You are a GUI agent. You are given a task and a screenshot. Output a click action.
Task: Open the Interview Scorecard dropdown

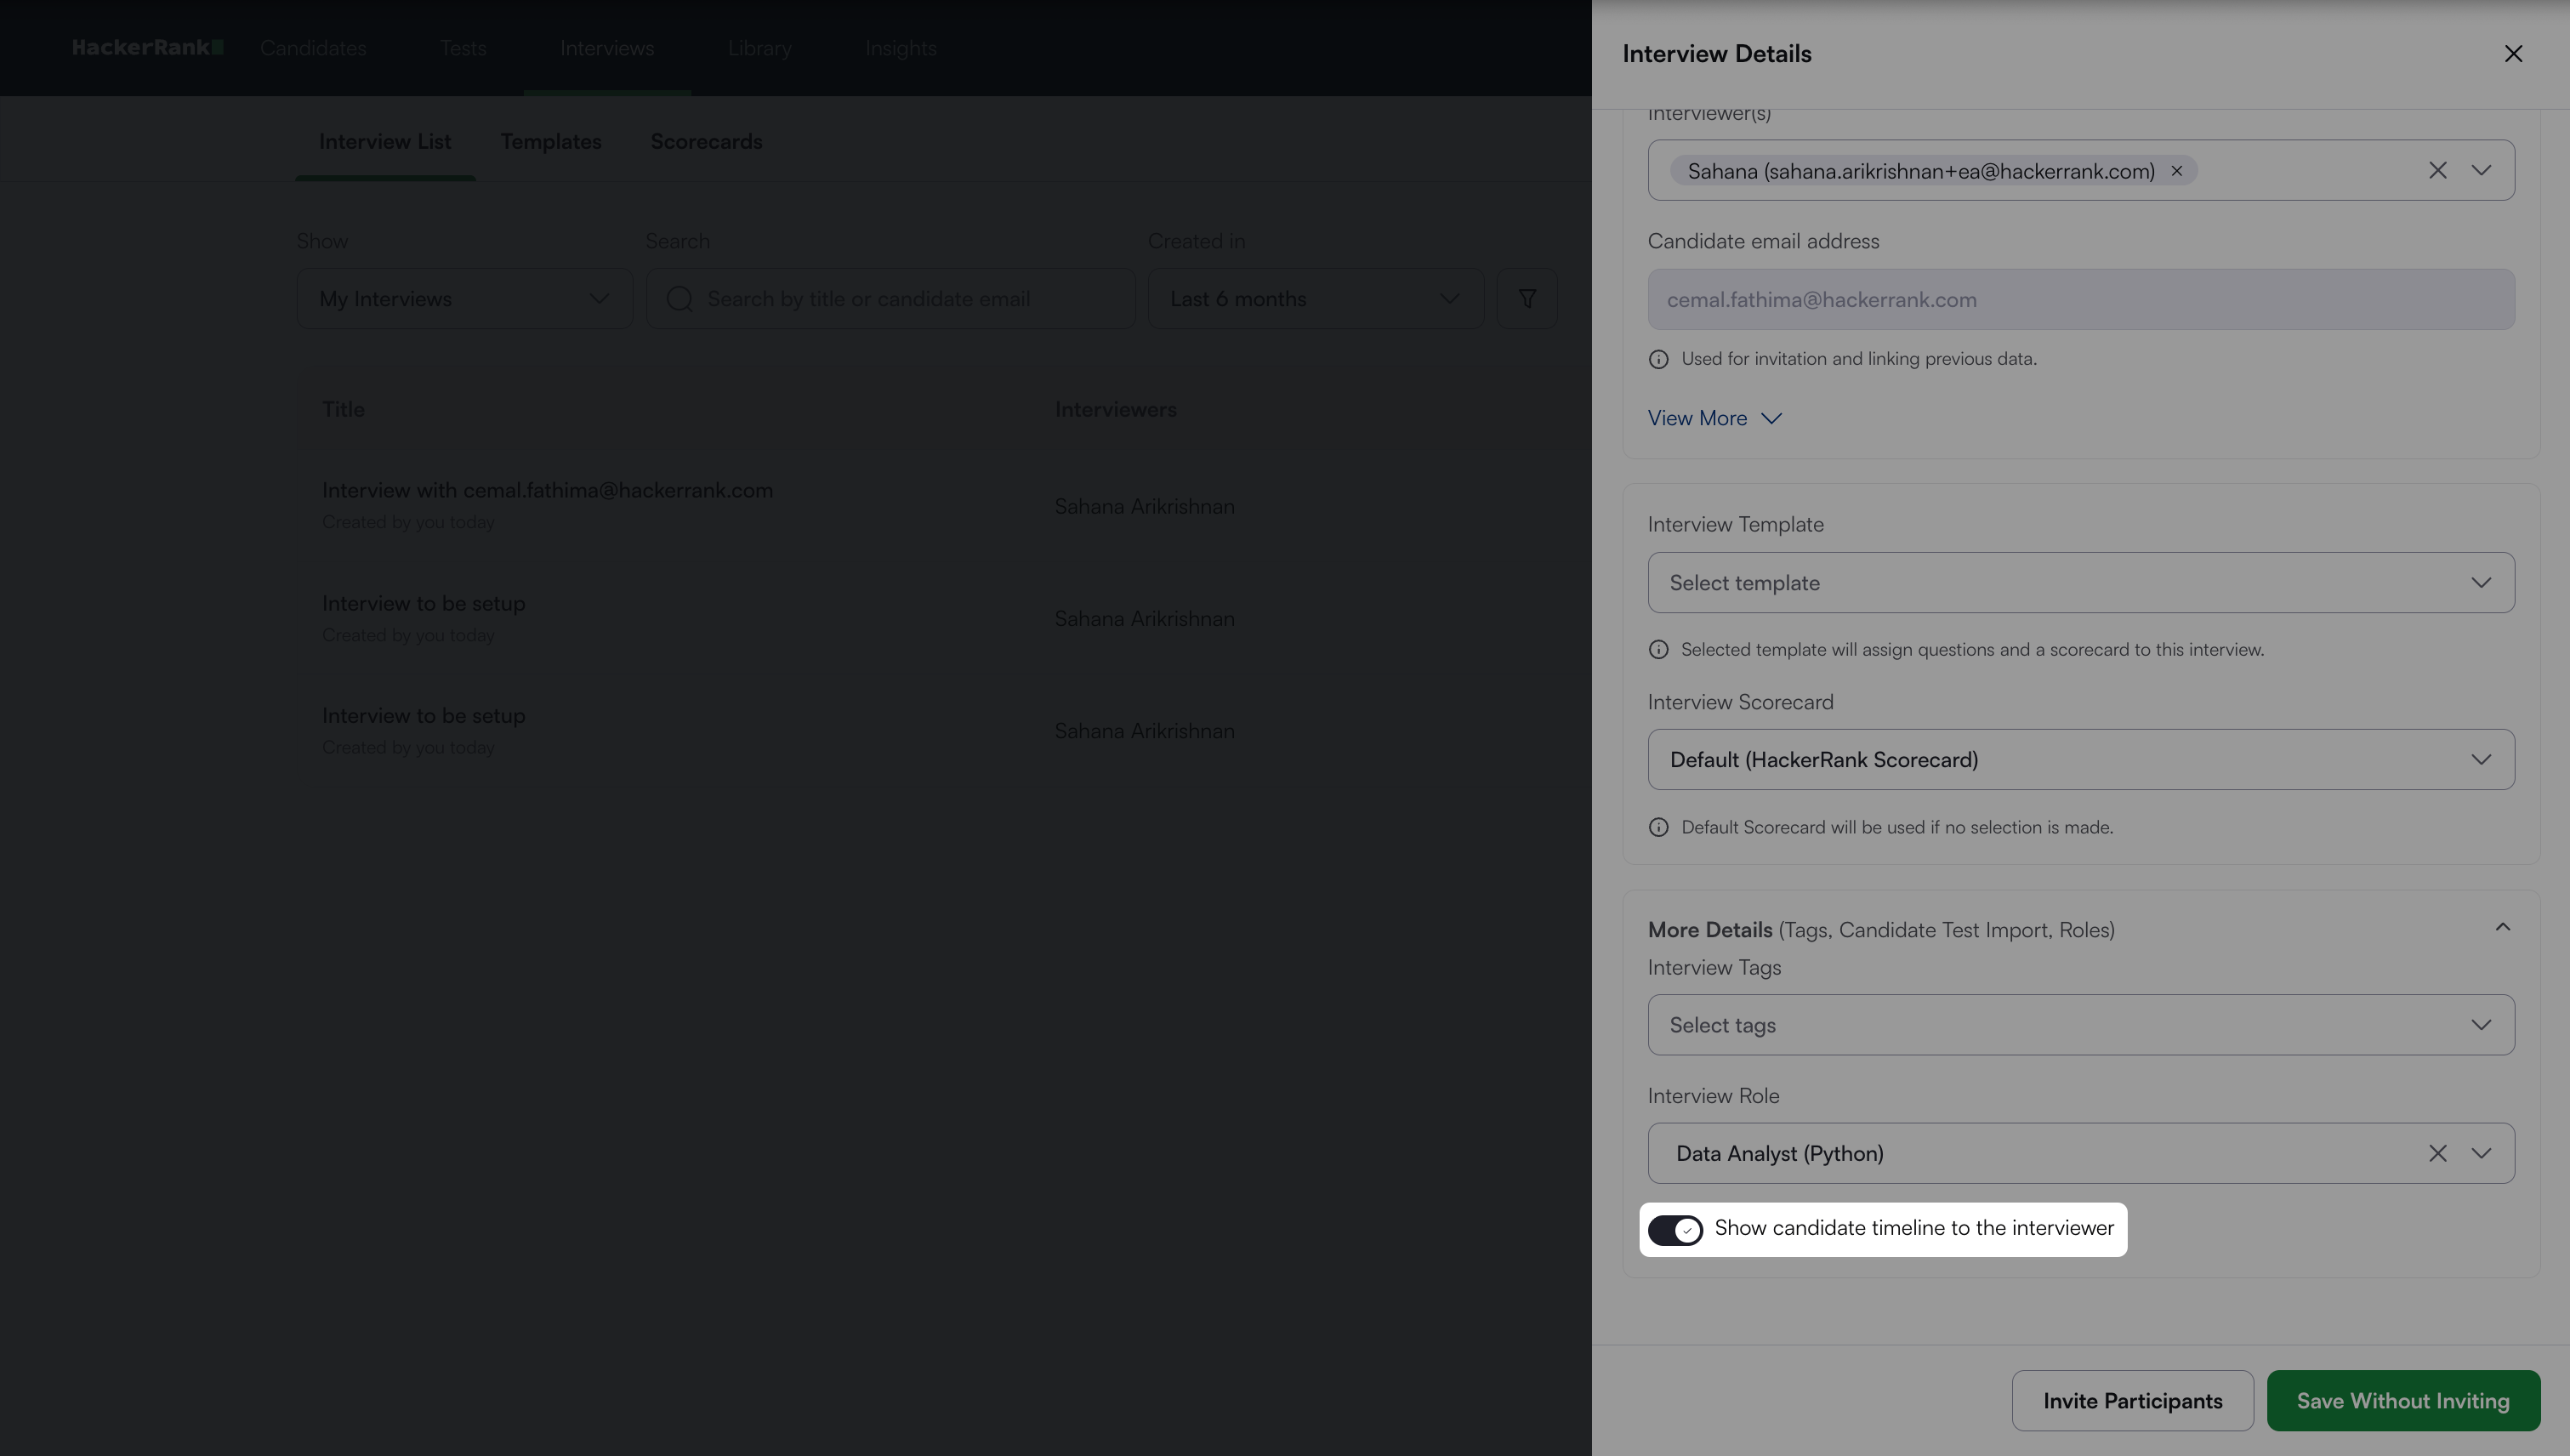coord(2080,760)
